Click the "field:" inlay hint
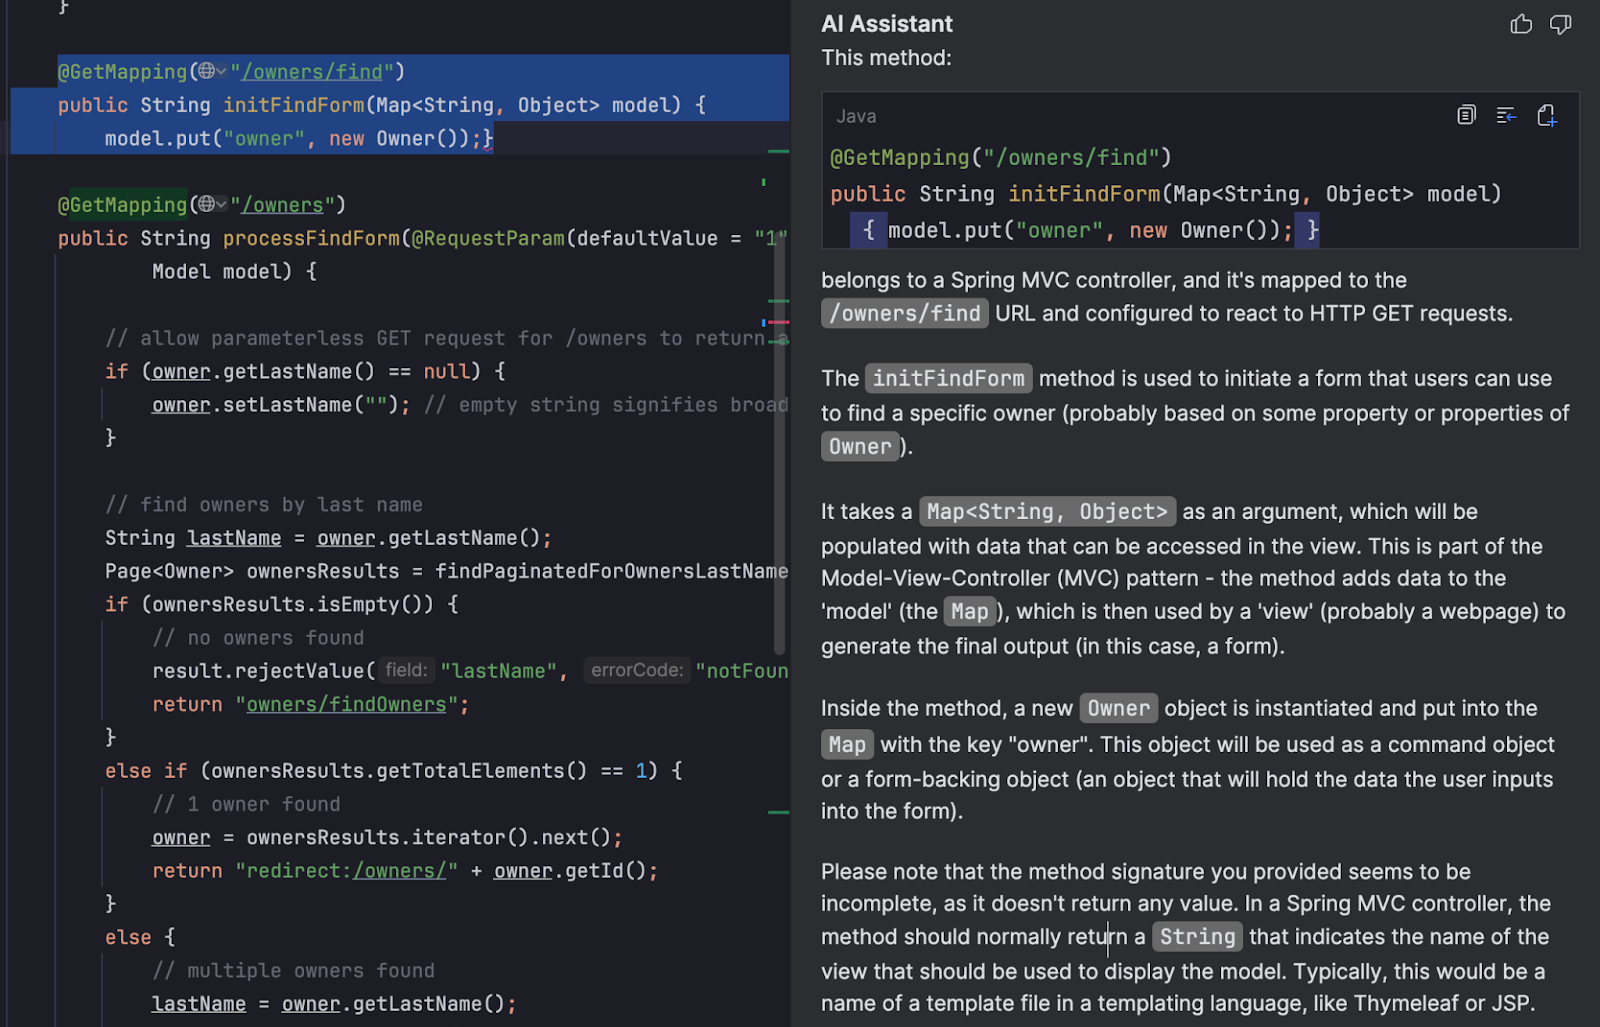 click(x=406, y=670)
